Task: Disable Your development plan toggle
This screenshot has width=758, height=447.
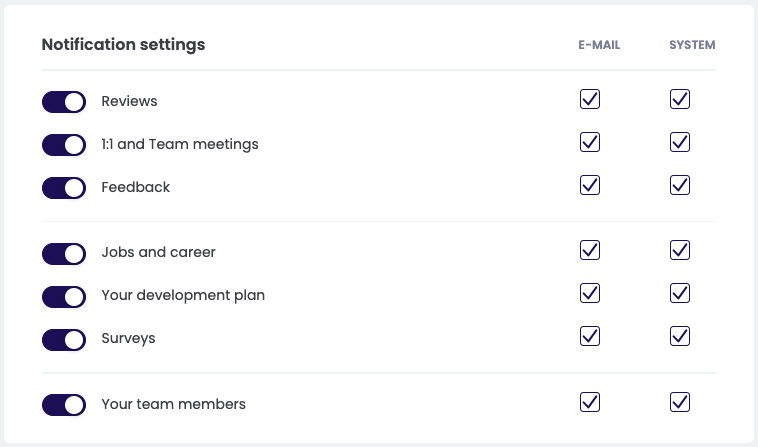Action: [x=64, y=296]
